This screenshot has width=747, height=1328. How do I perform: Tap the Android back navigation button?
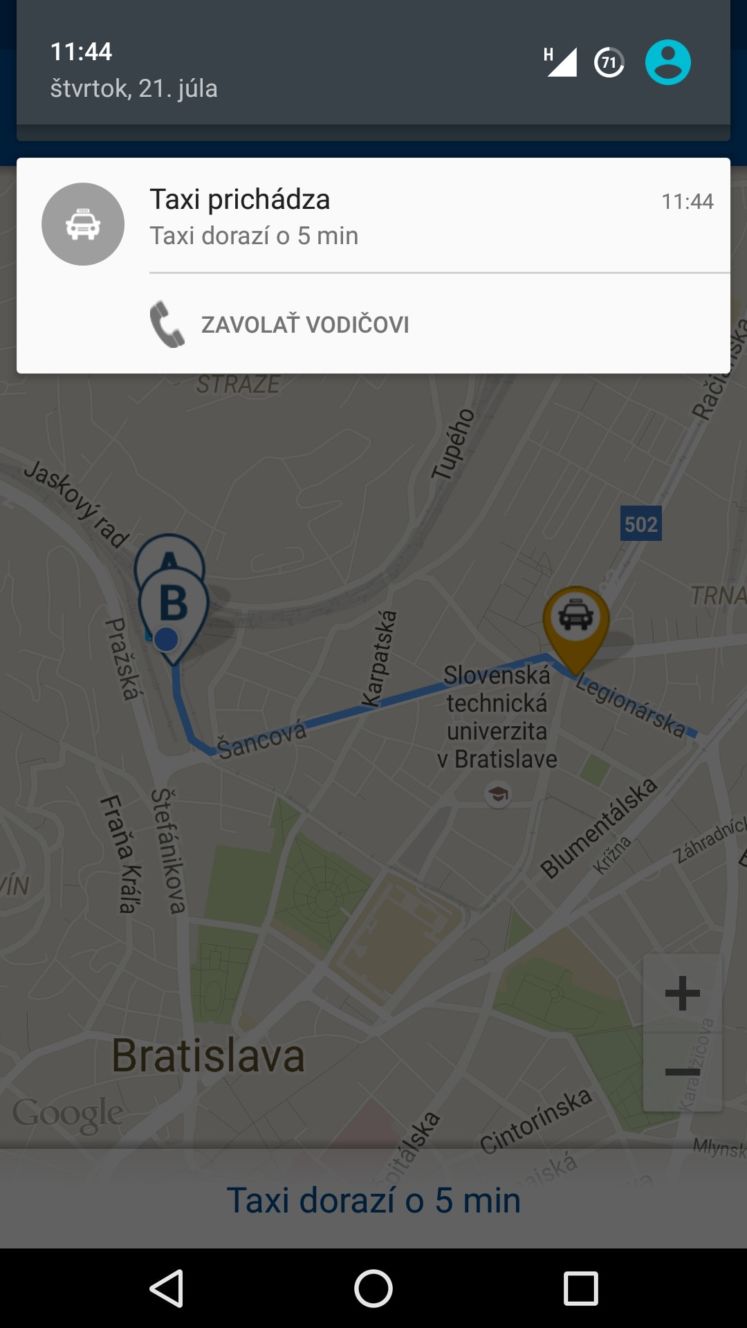166,1288
